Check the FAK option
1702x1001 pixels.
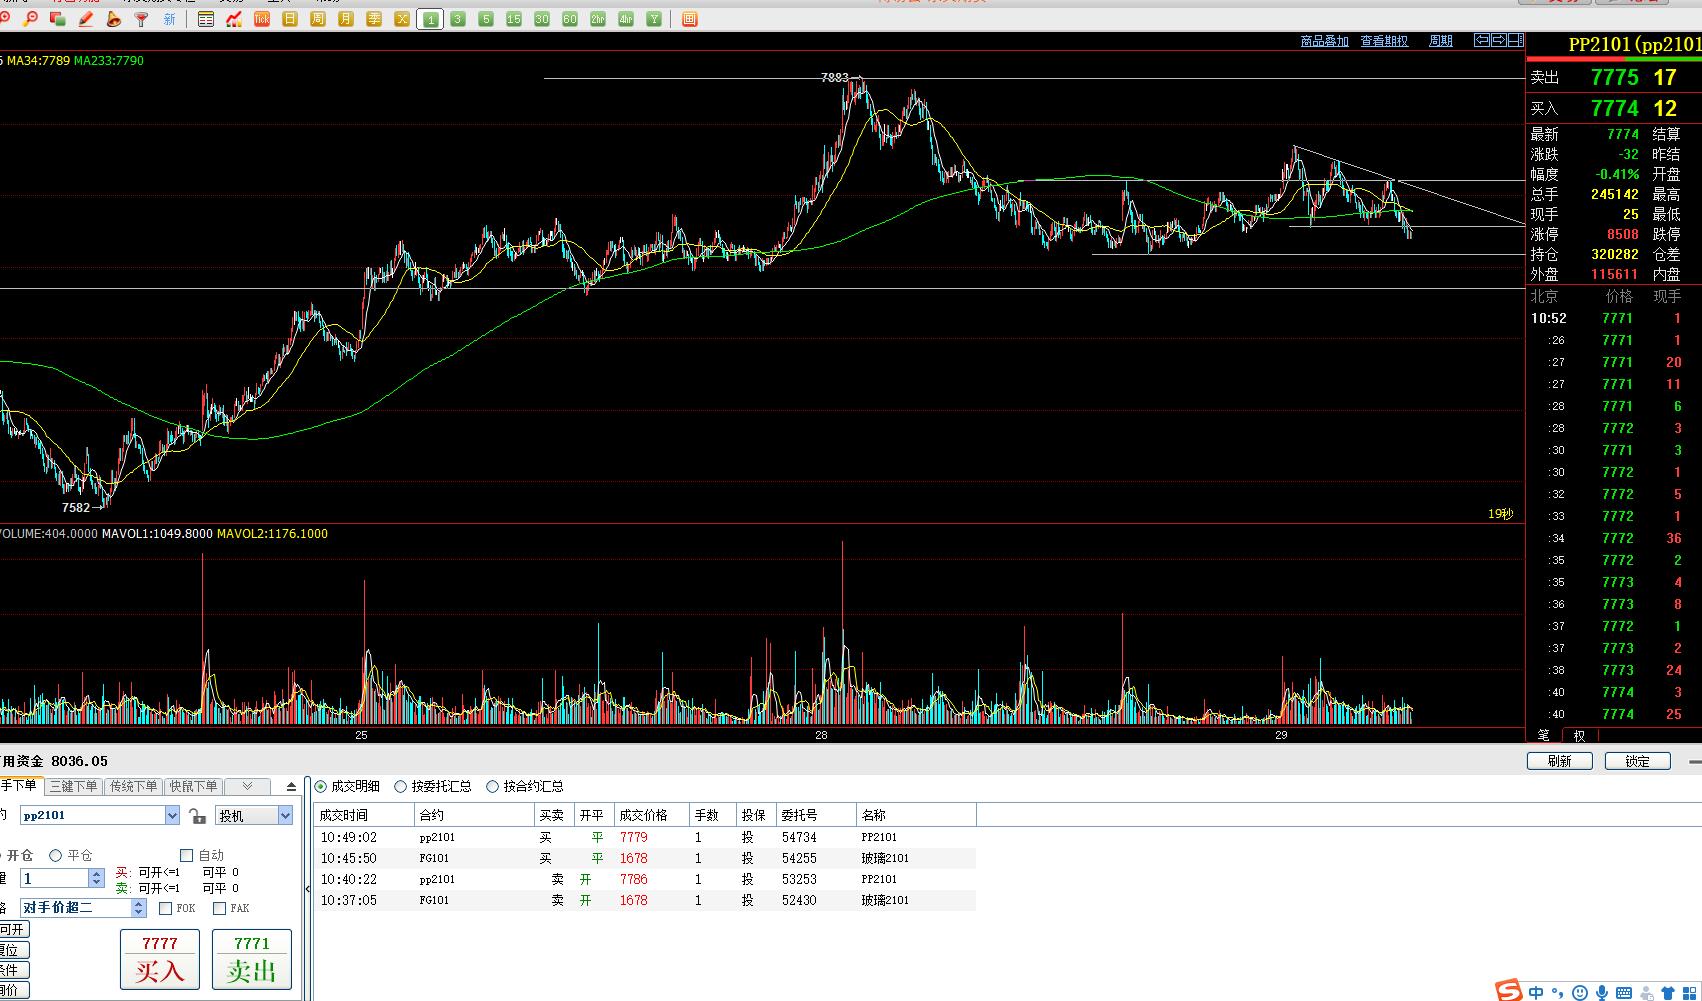[x=219, y=908]
